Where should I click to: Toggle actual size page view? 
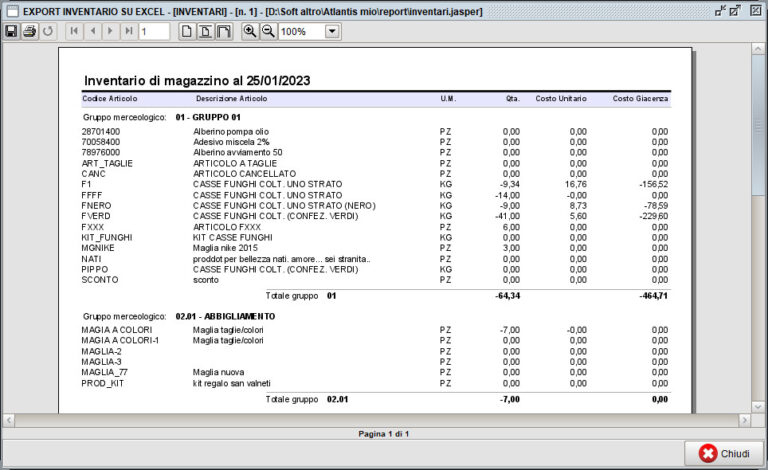click(x=187, y=32)
